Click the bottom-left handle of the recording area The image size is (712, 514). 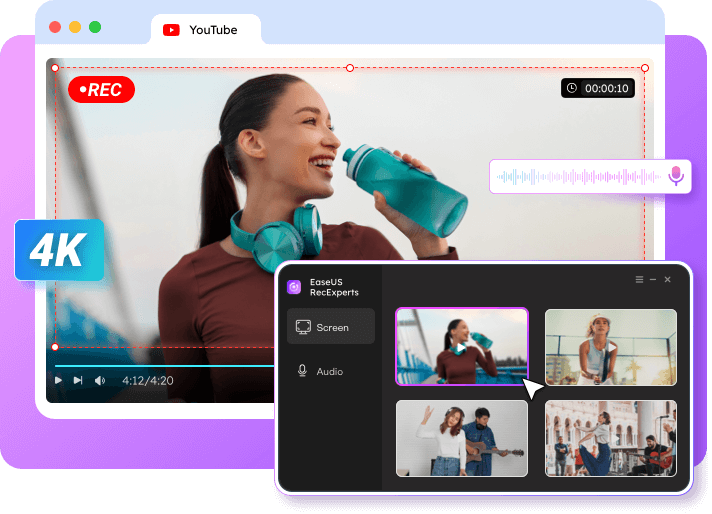coord(55,347)
